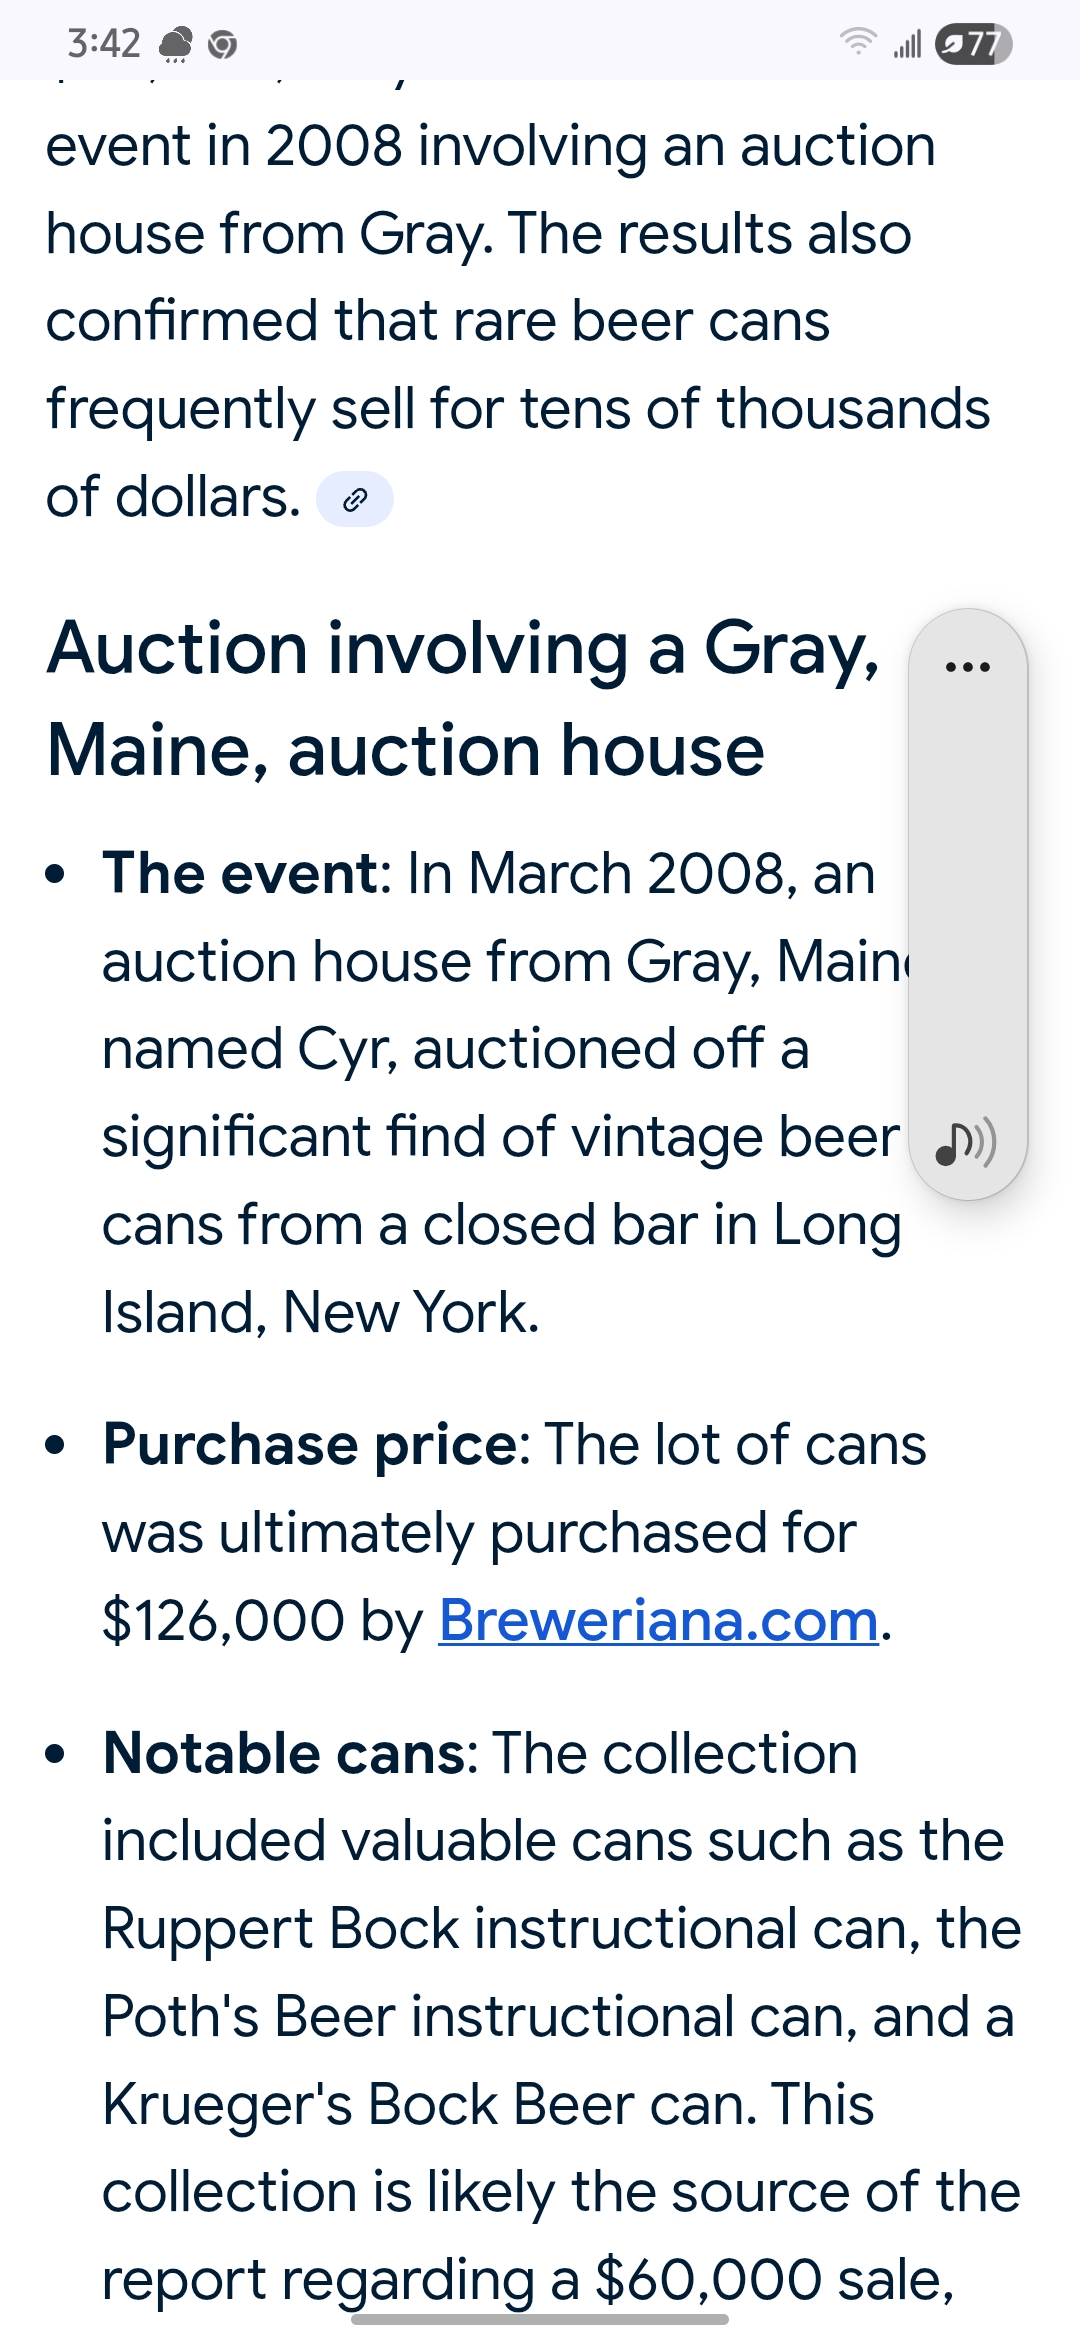Tap the bold "The event" label
This screenshot has height=2340, width=1080.
[240, 873]
